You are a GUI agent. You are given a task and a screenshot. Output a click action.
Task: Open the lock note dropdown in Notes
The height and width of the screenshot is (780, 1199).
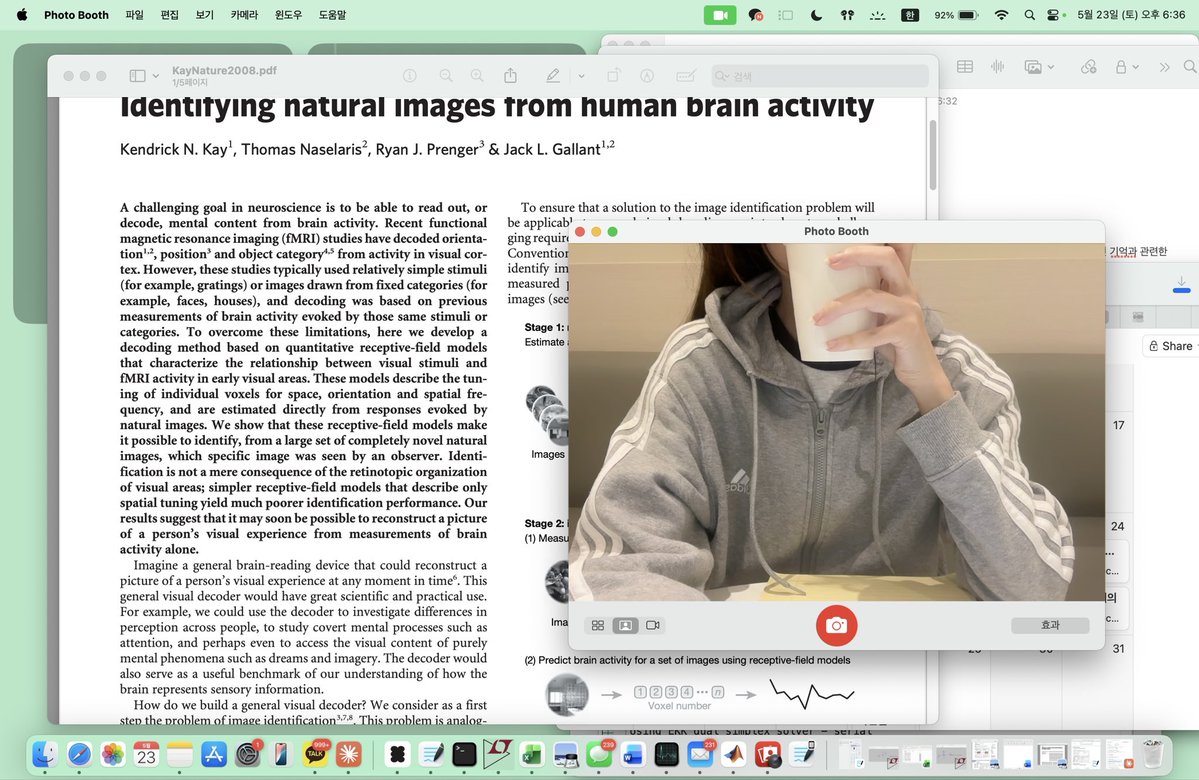[x=1127, y=67]
